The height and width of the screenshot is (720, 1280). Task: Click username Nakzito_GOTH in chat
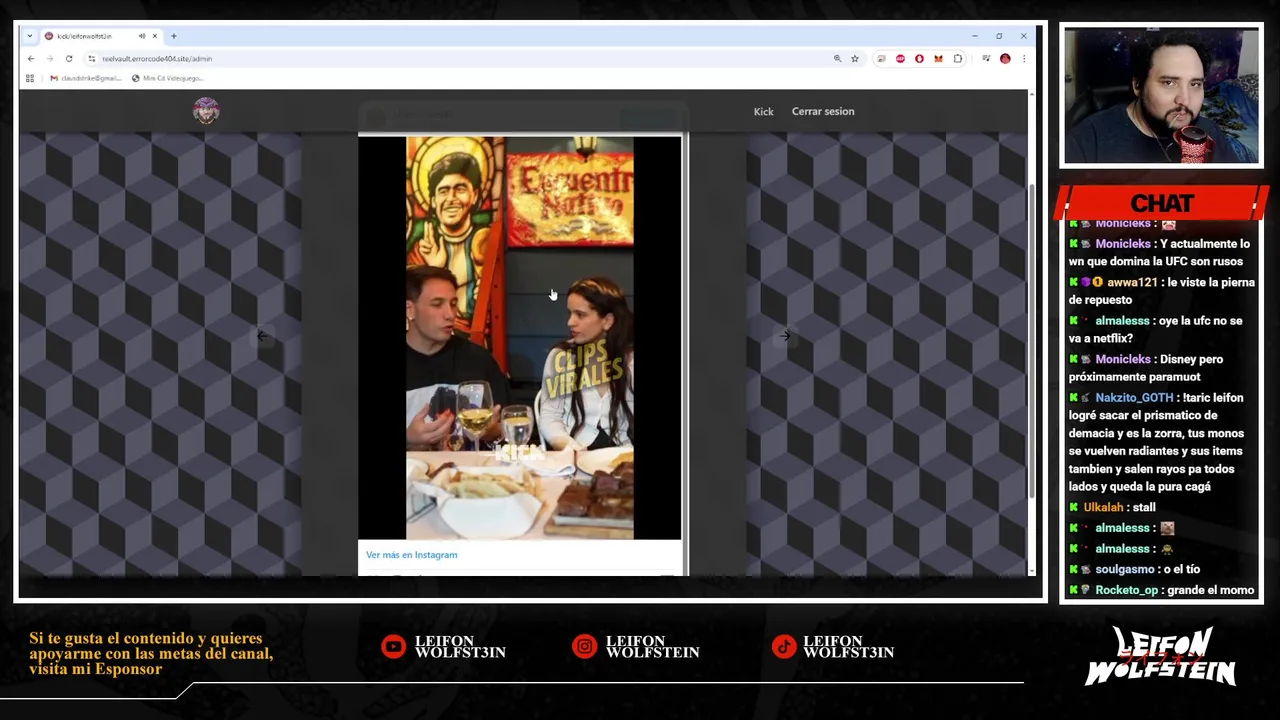(x=1134, y=398)
